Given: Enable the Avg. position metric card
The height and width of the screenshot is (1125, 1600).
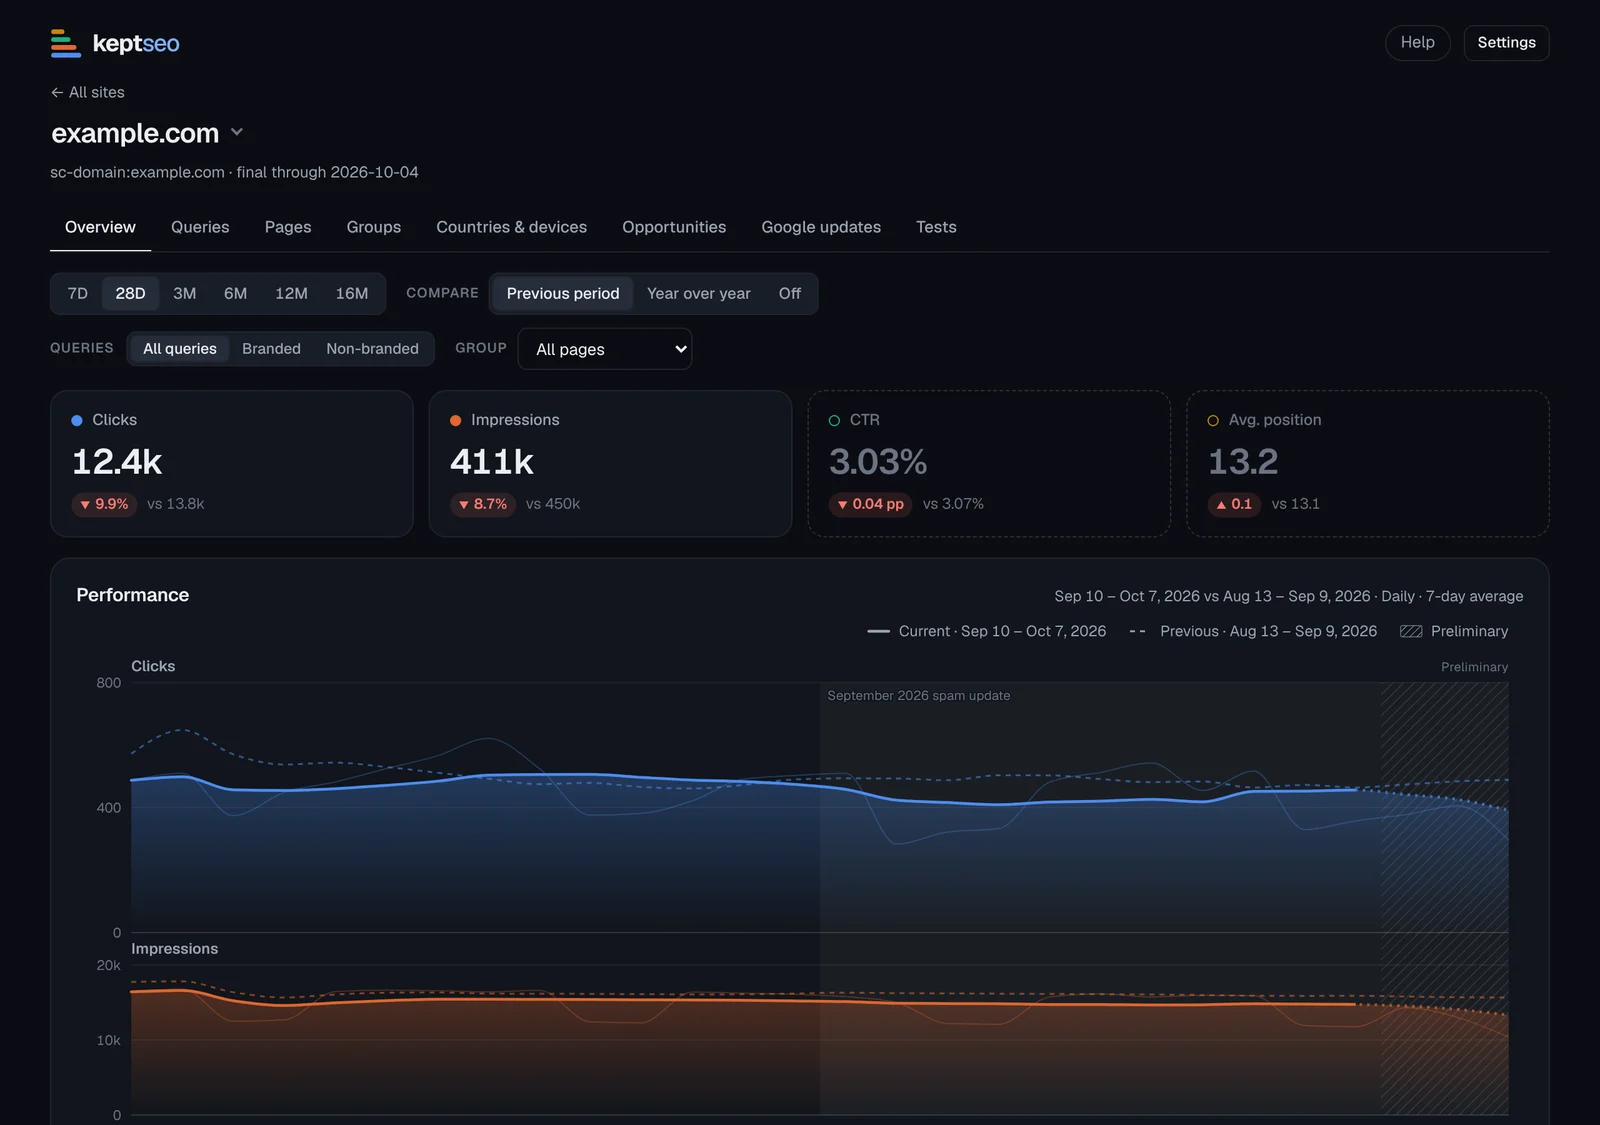Looking at the screenshot, I should tap(1368, 464).
